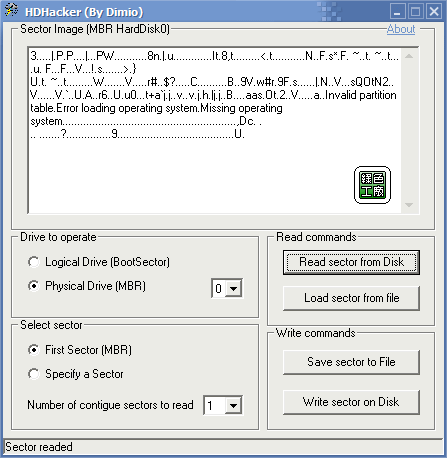The height and width of the screenshot is (458, 447).
Task: Click the sector text scrollbar up arrow
Action: tap(409, 56)
